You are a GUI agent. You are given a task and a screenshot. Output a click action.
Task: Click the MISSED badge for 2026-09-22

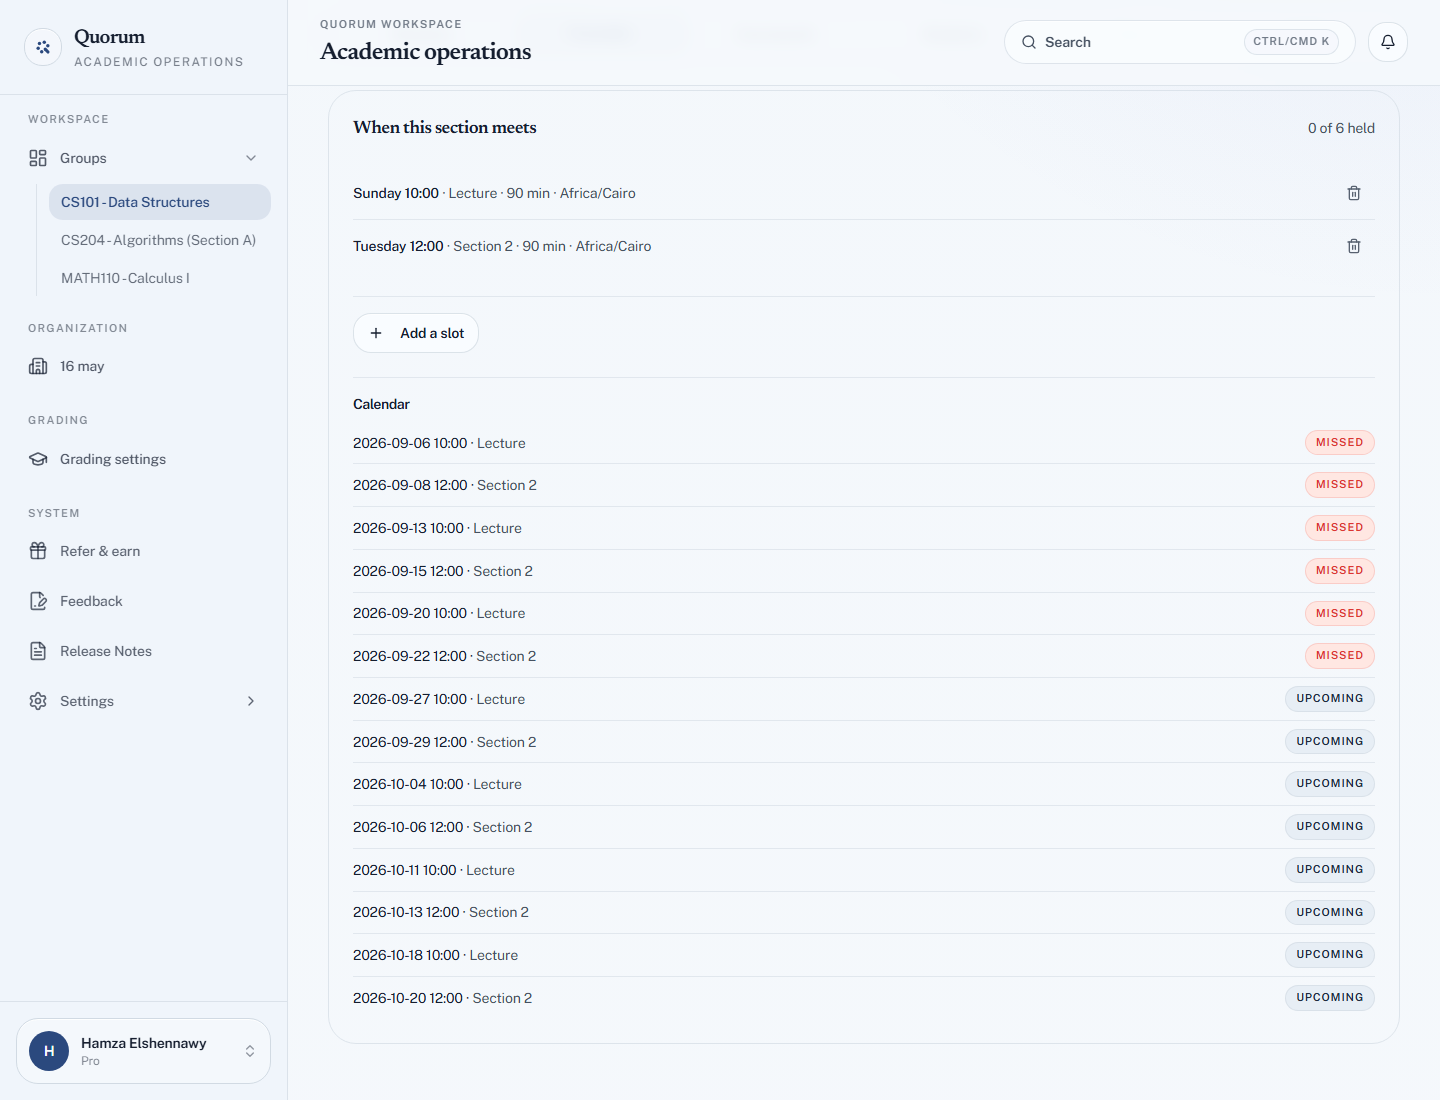[1339, 656]
